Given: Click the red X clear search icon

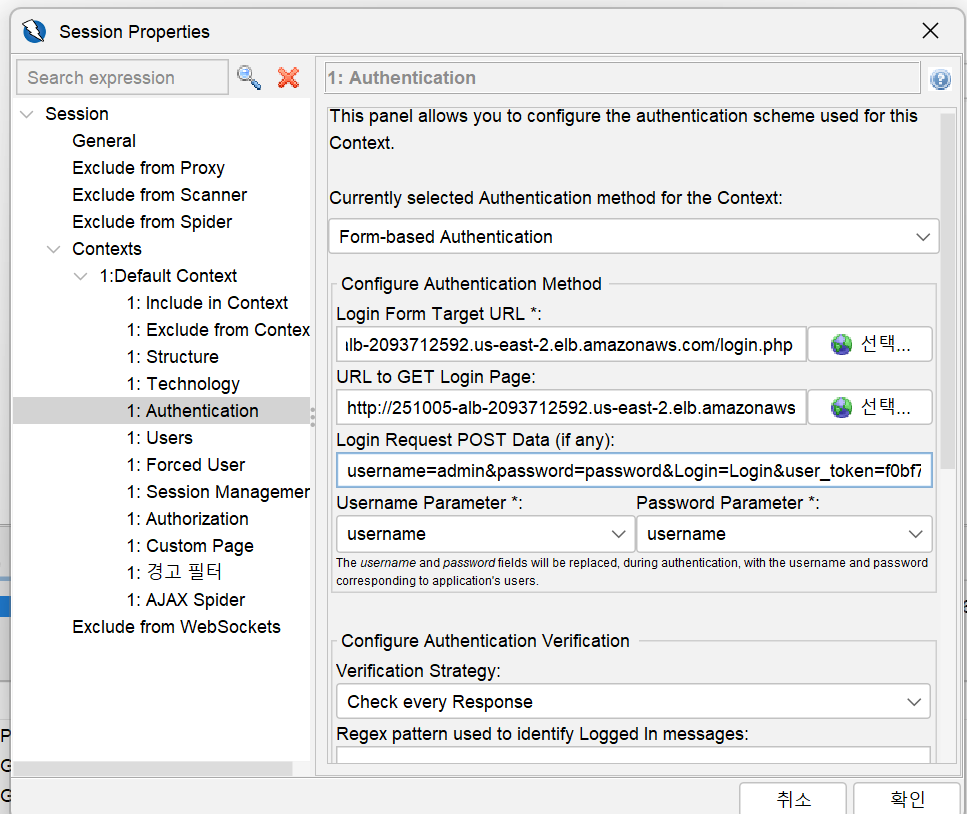Looking at the screenshot, I should [288, 77].
